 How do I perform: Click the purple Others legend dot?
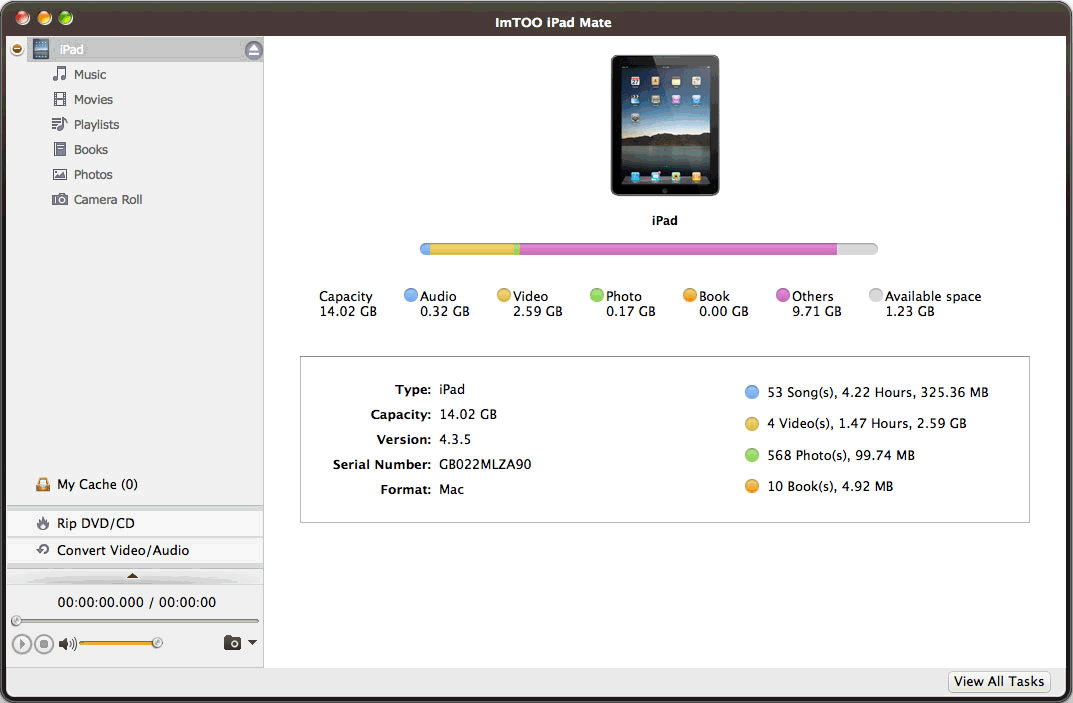[x=783, y=295]
